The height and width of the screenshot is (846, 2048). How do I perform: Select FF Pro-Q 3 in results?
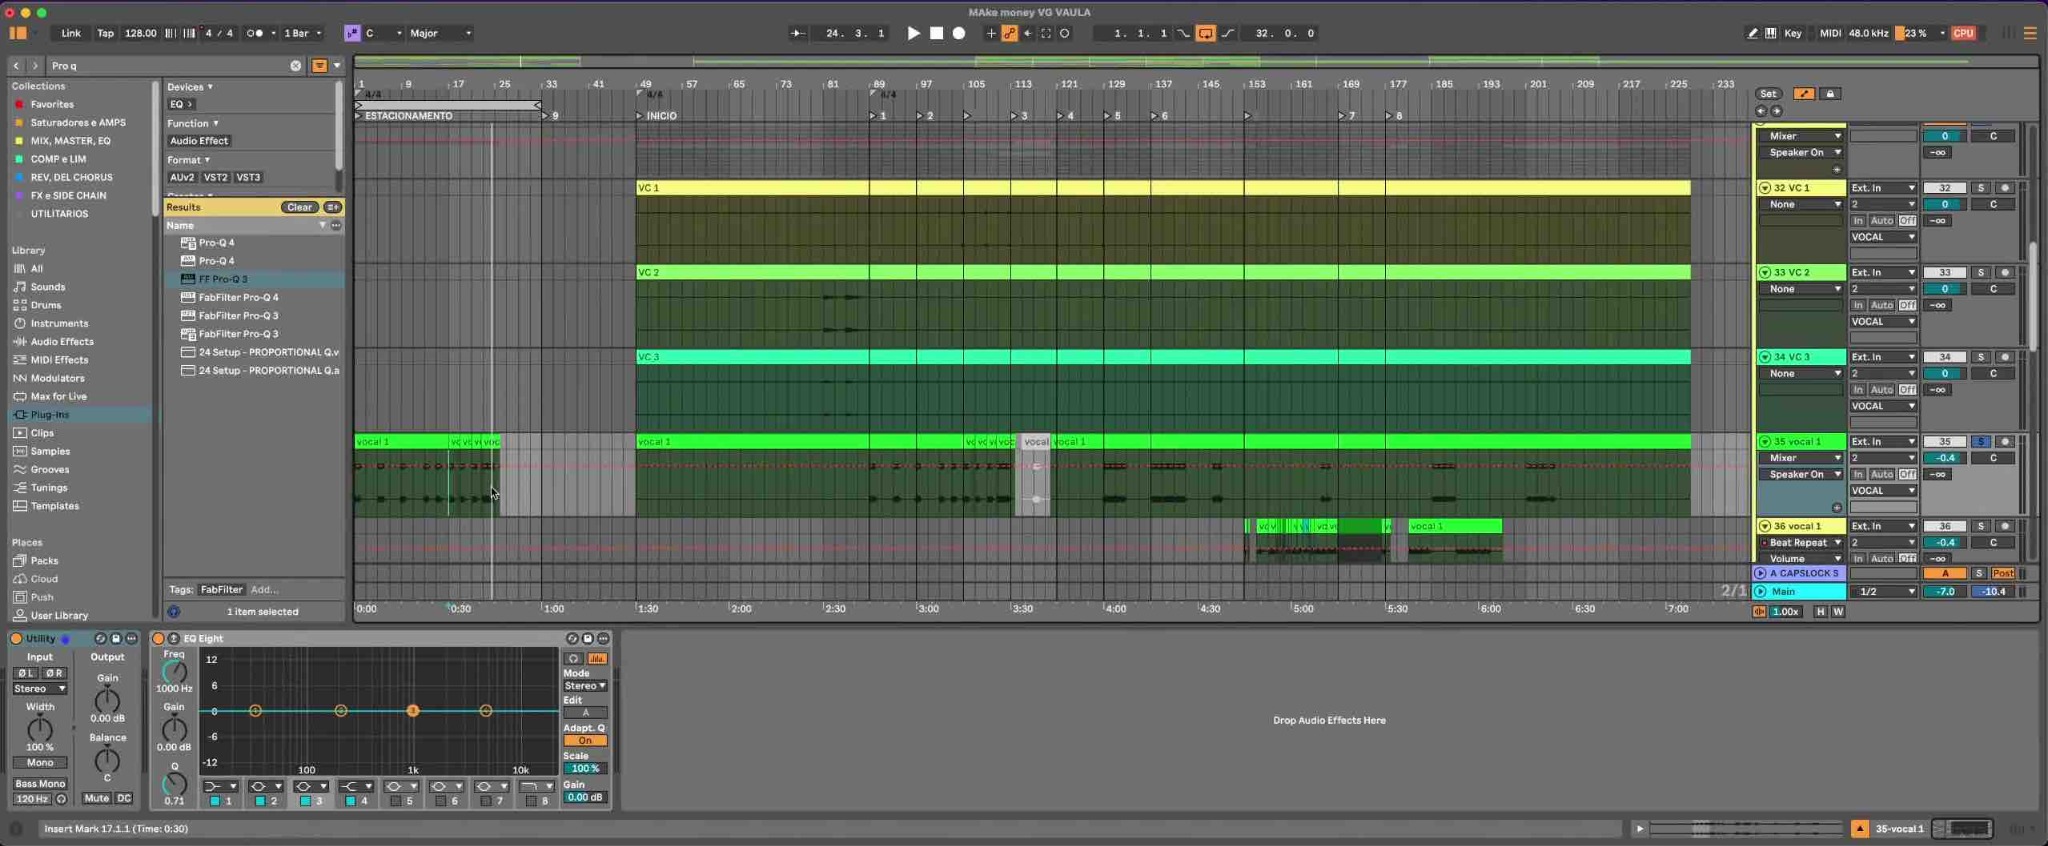[223, 279]
